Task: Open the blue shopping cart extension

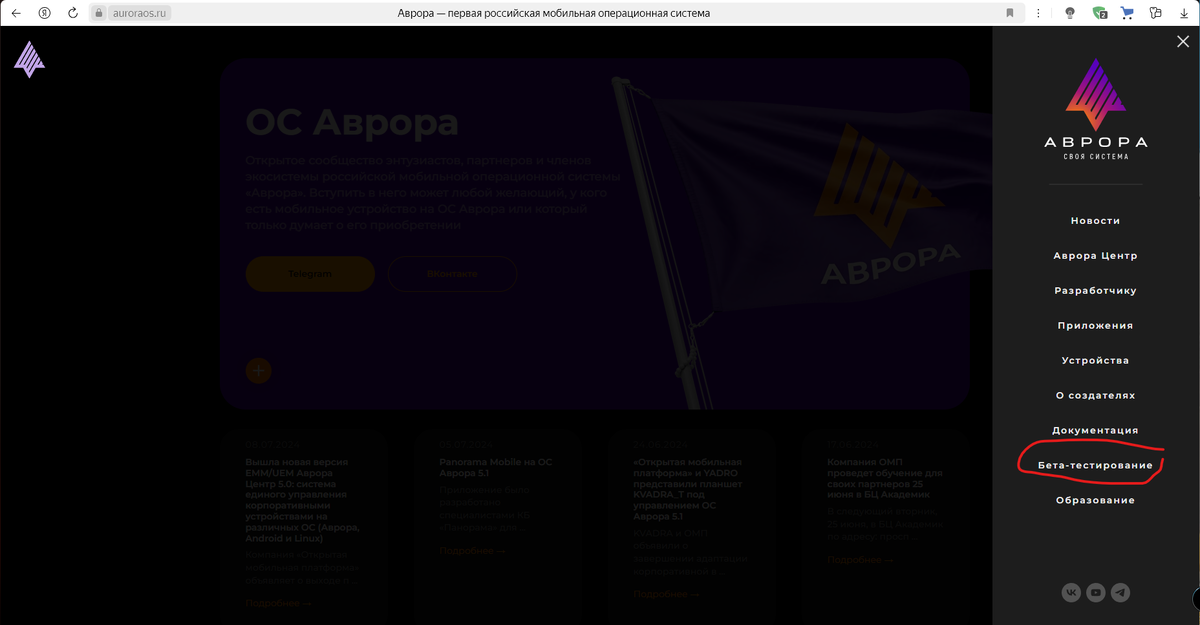Action: (1128, 13)
